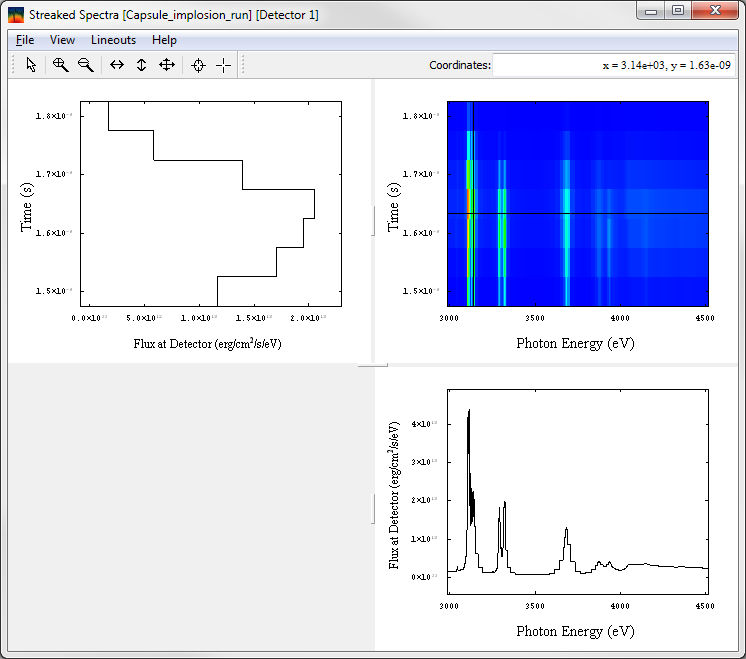Open the View menu
746x659 pixels.
(x=62, y=40)
